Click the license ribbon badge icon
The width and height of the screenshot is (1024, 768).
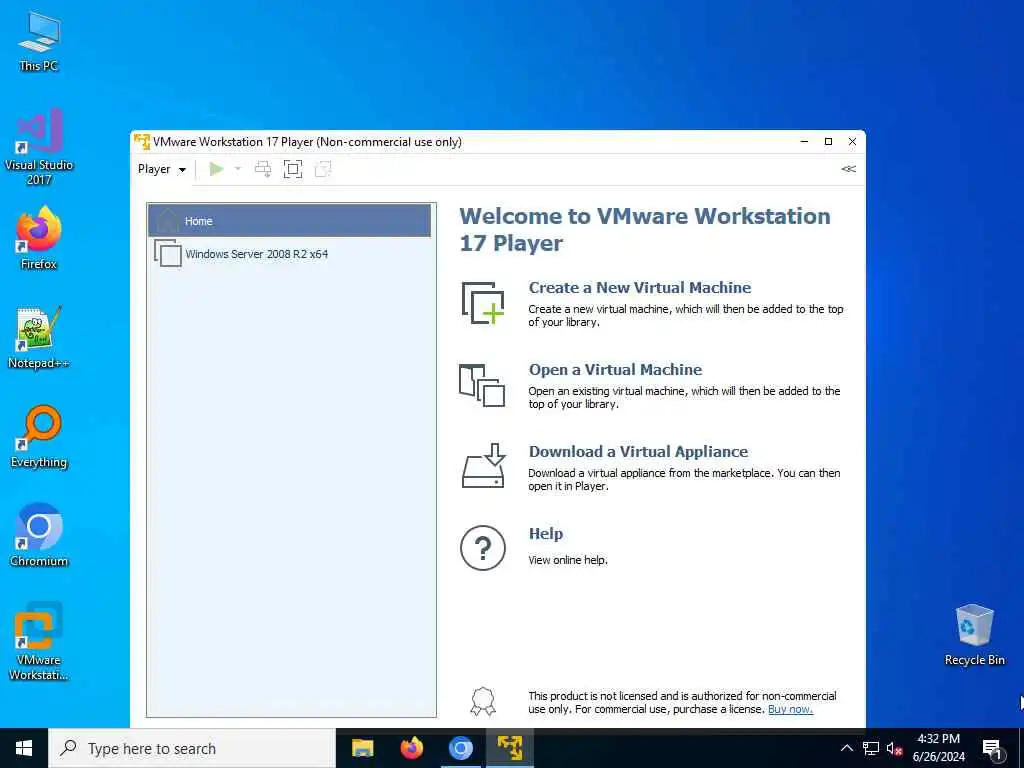click(483, 701)
